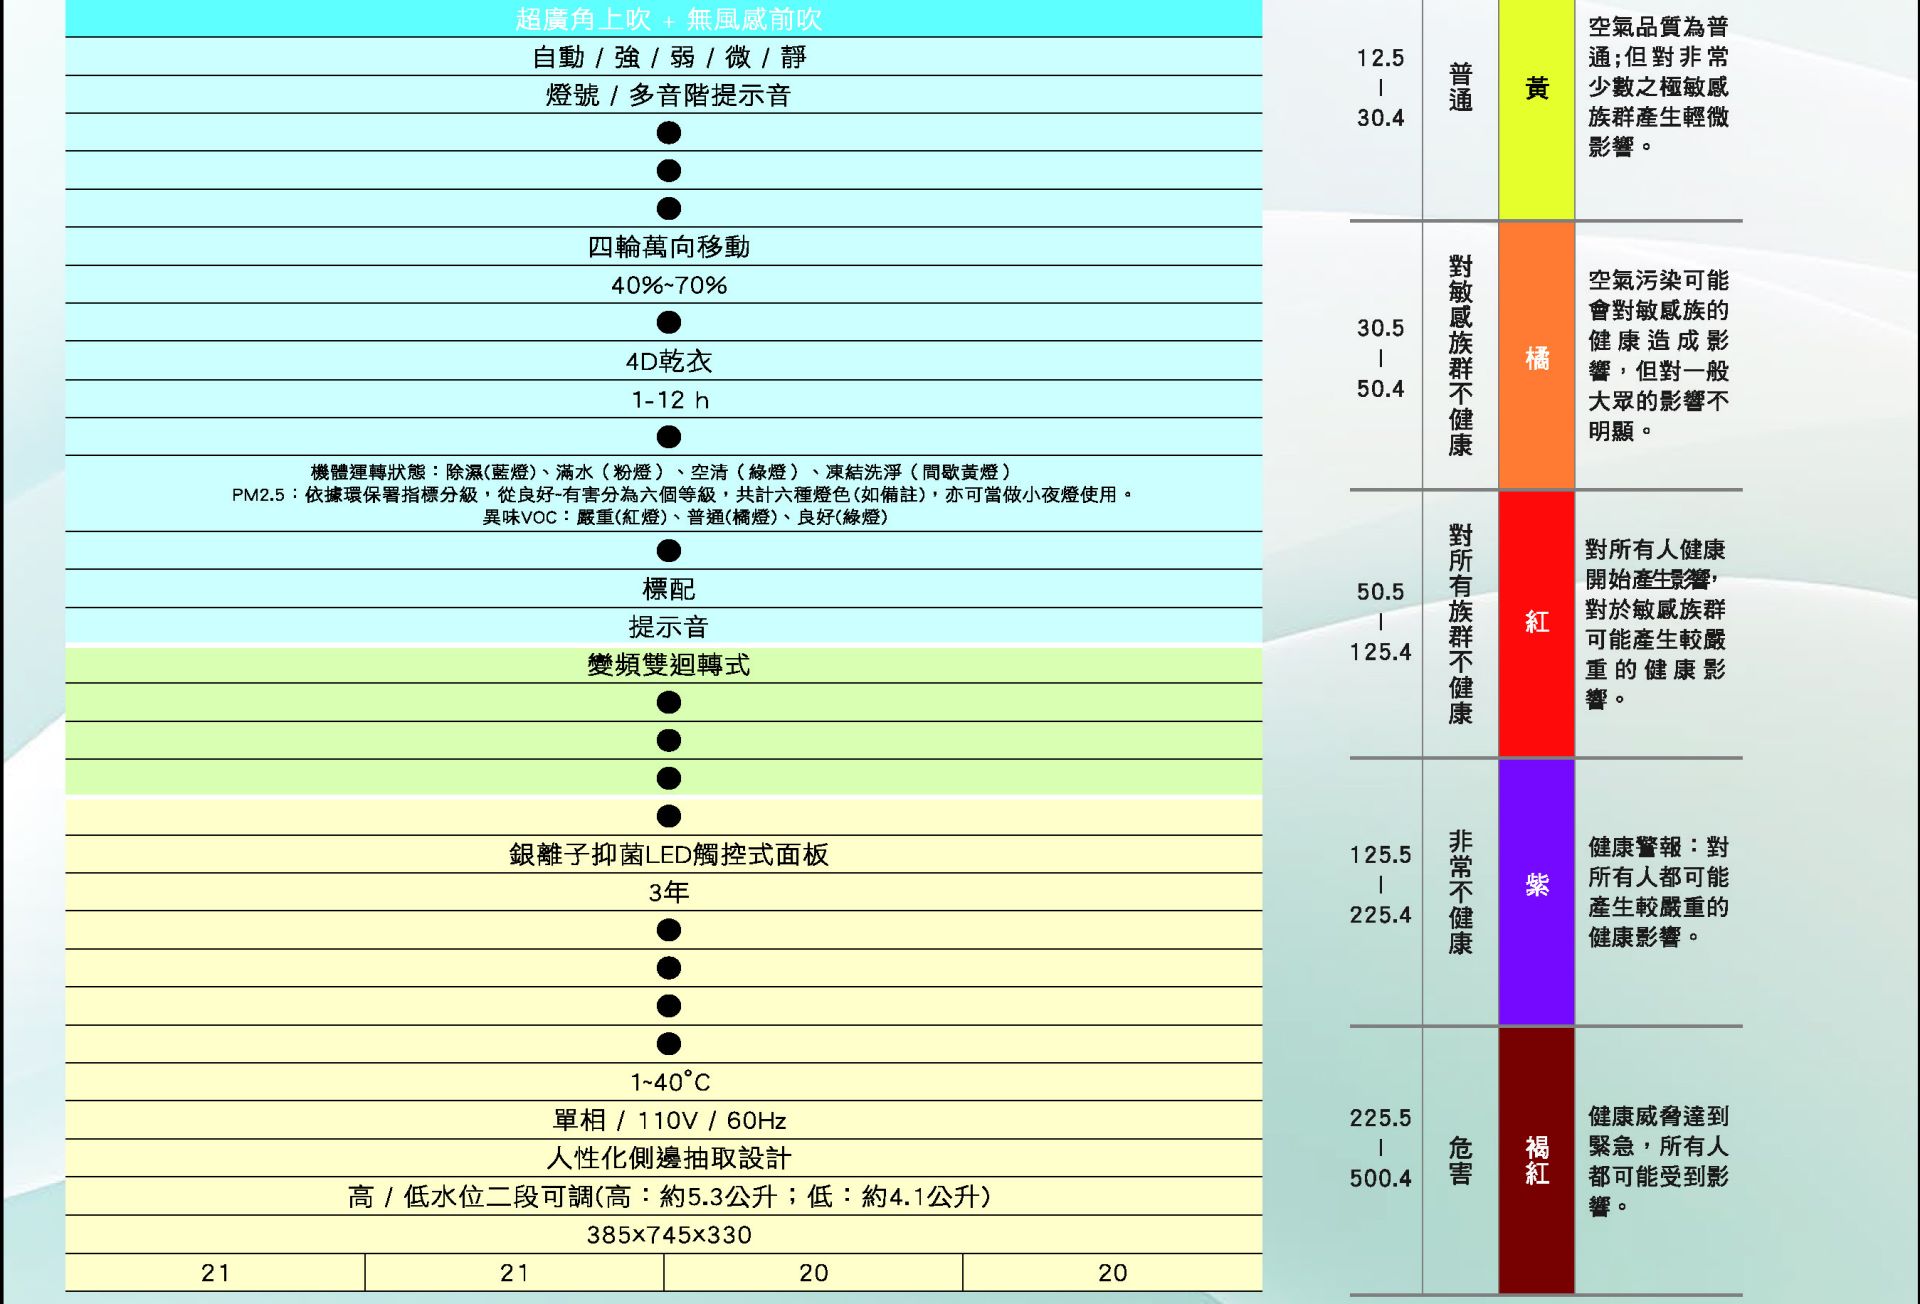Select the 變頻雙迴轉式 green row
Screen dimensions: 1920x1304
[668, 665]
